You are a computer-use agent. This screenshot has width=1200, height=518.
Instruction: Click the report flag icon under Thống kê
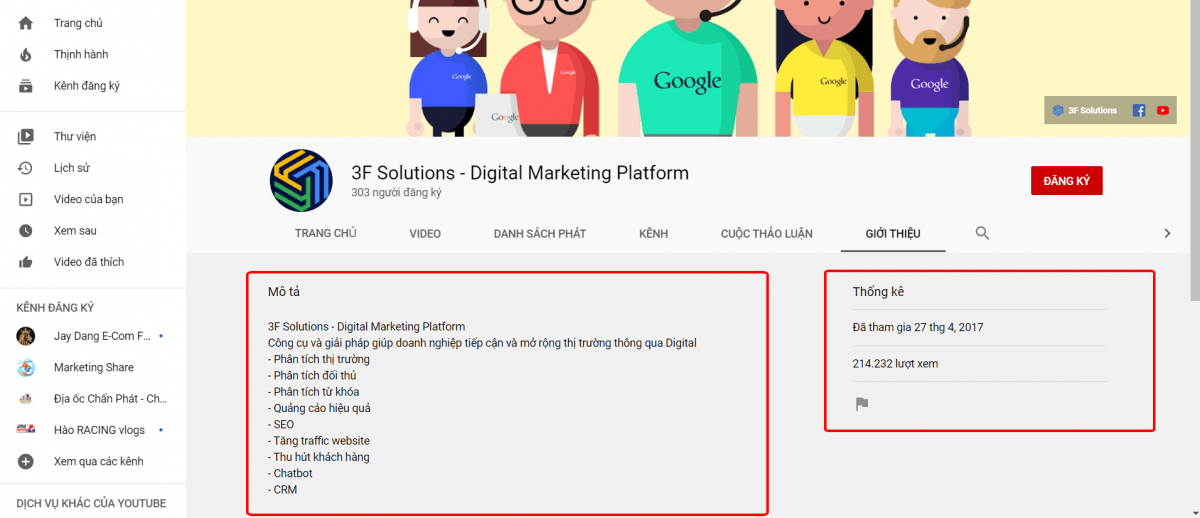point(861,404)
